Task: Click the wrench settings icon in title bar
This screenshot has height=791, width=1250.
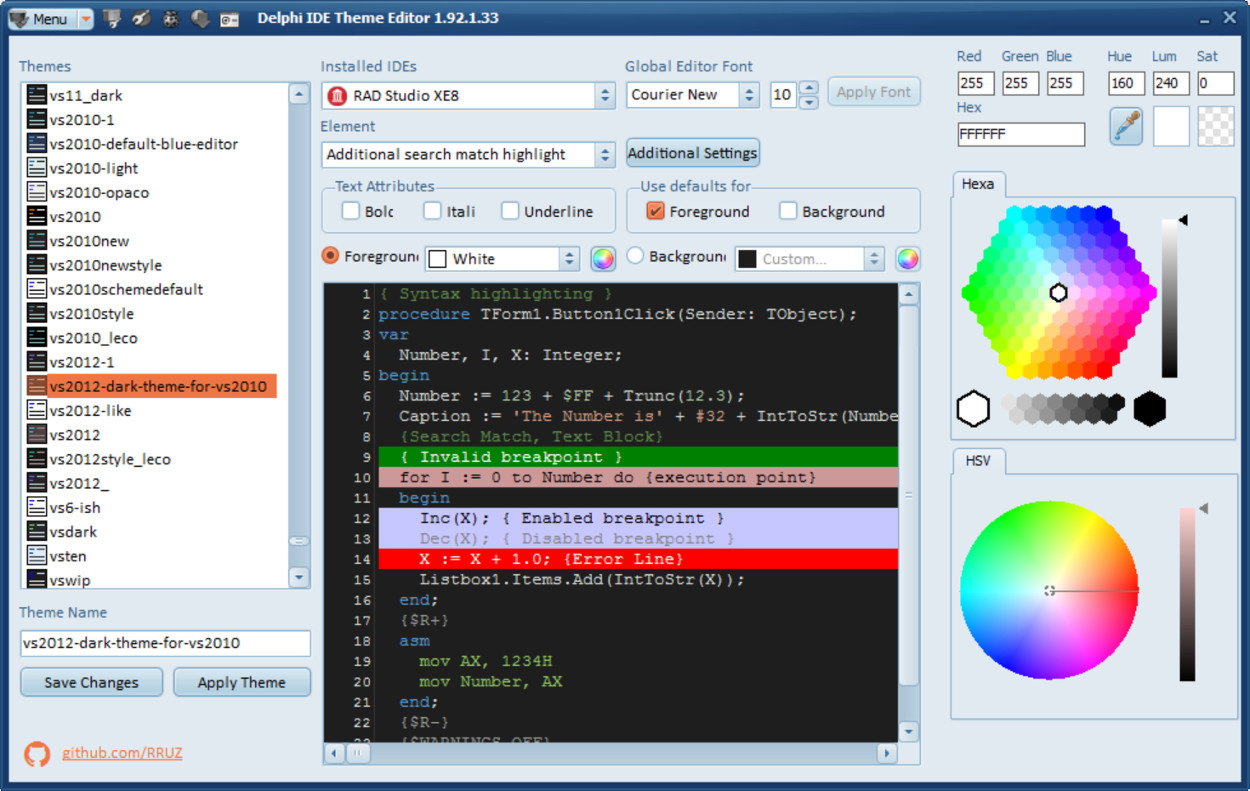Action: pyautogui.click(x=142, y=18)
